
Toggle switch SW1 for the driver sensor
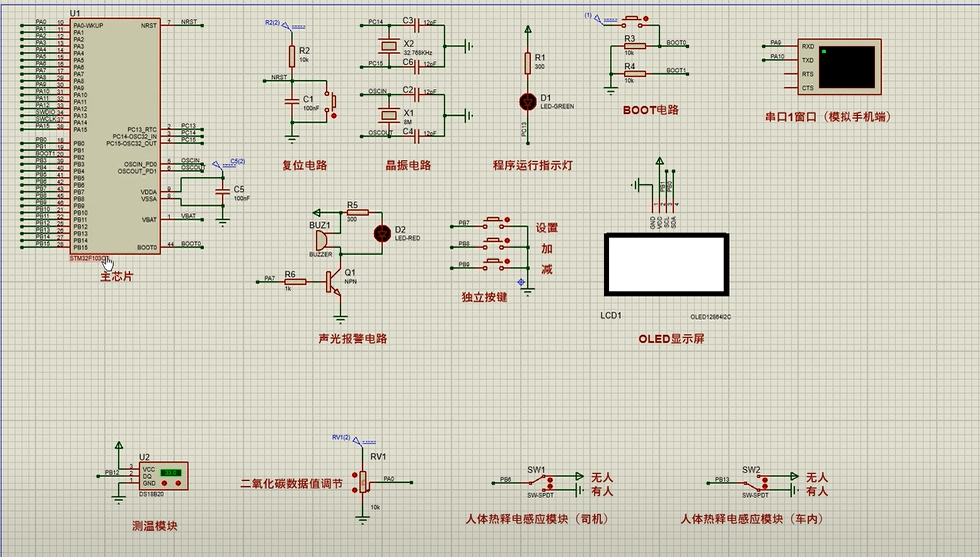[x=540, y=483]
